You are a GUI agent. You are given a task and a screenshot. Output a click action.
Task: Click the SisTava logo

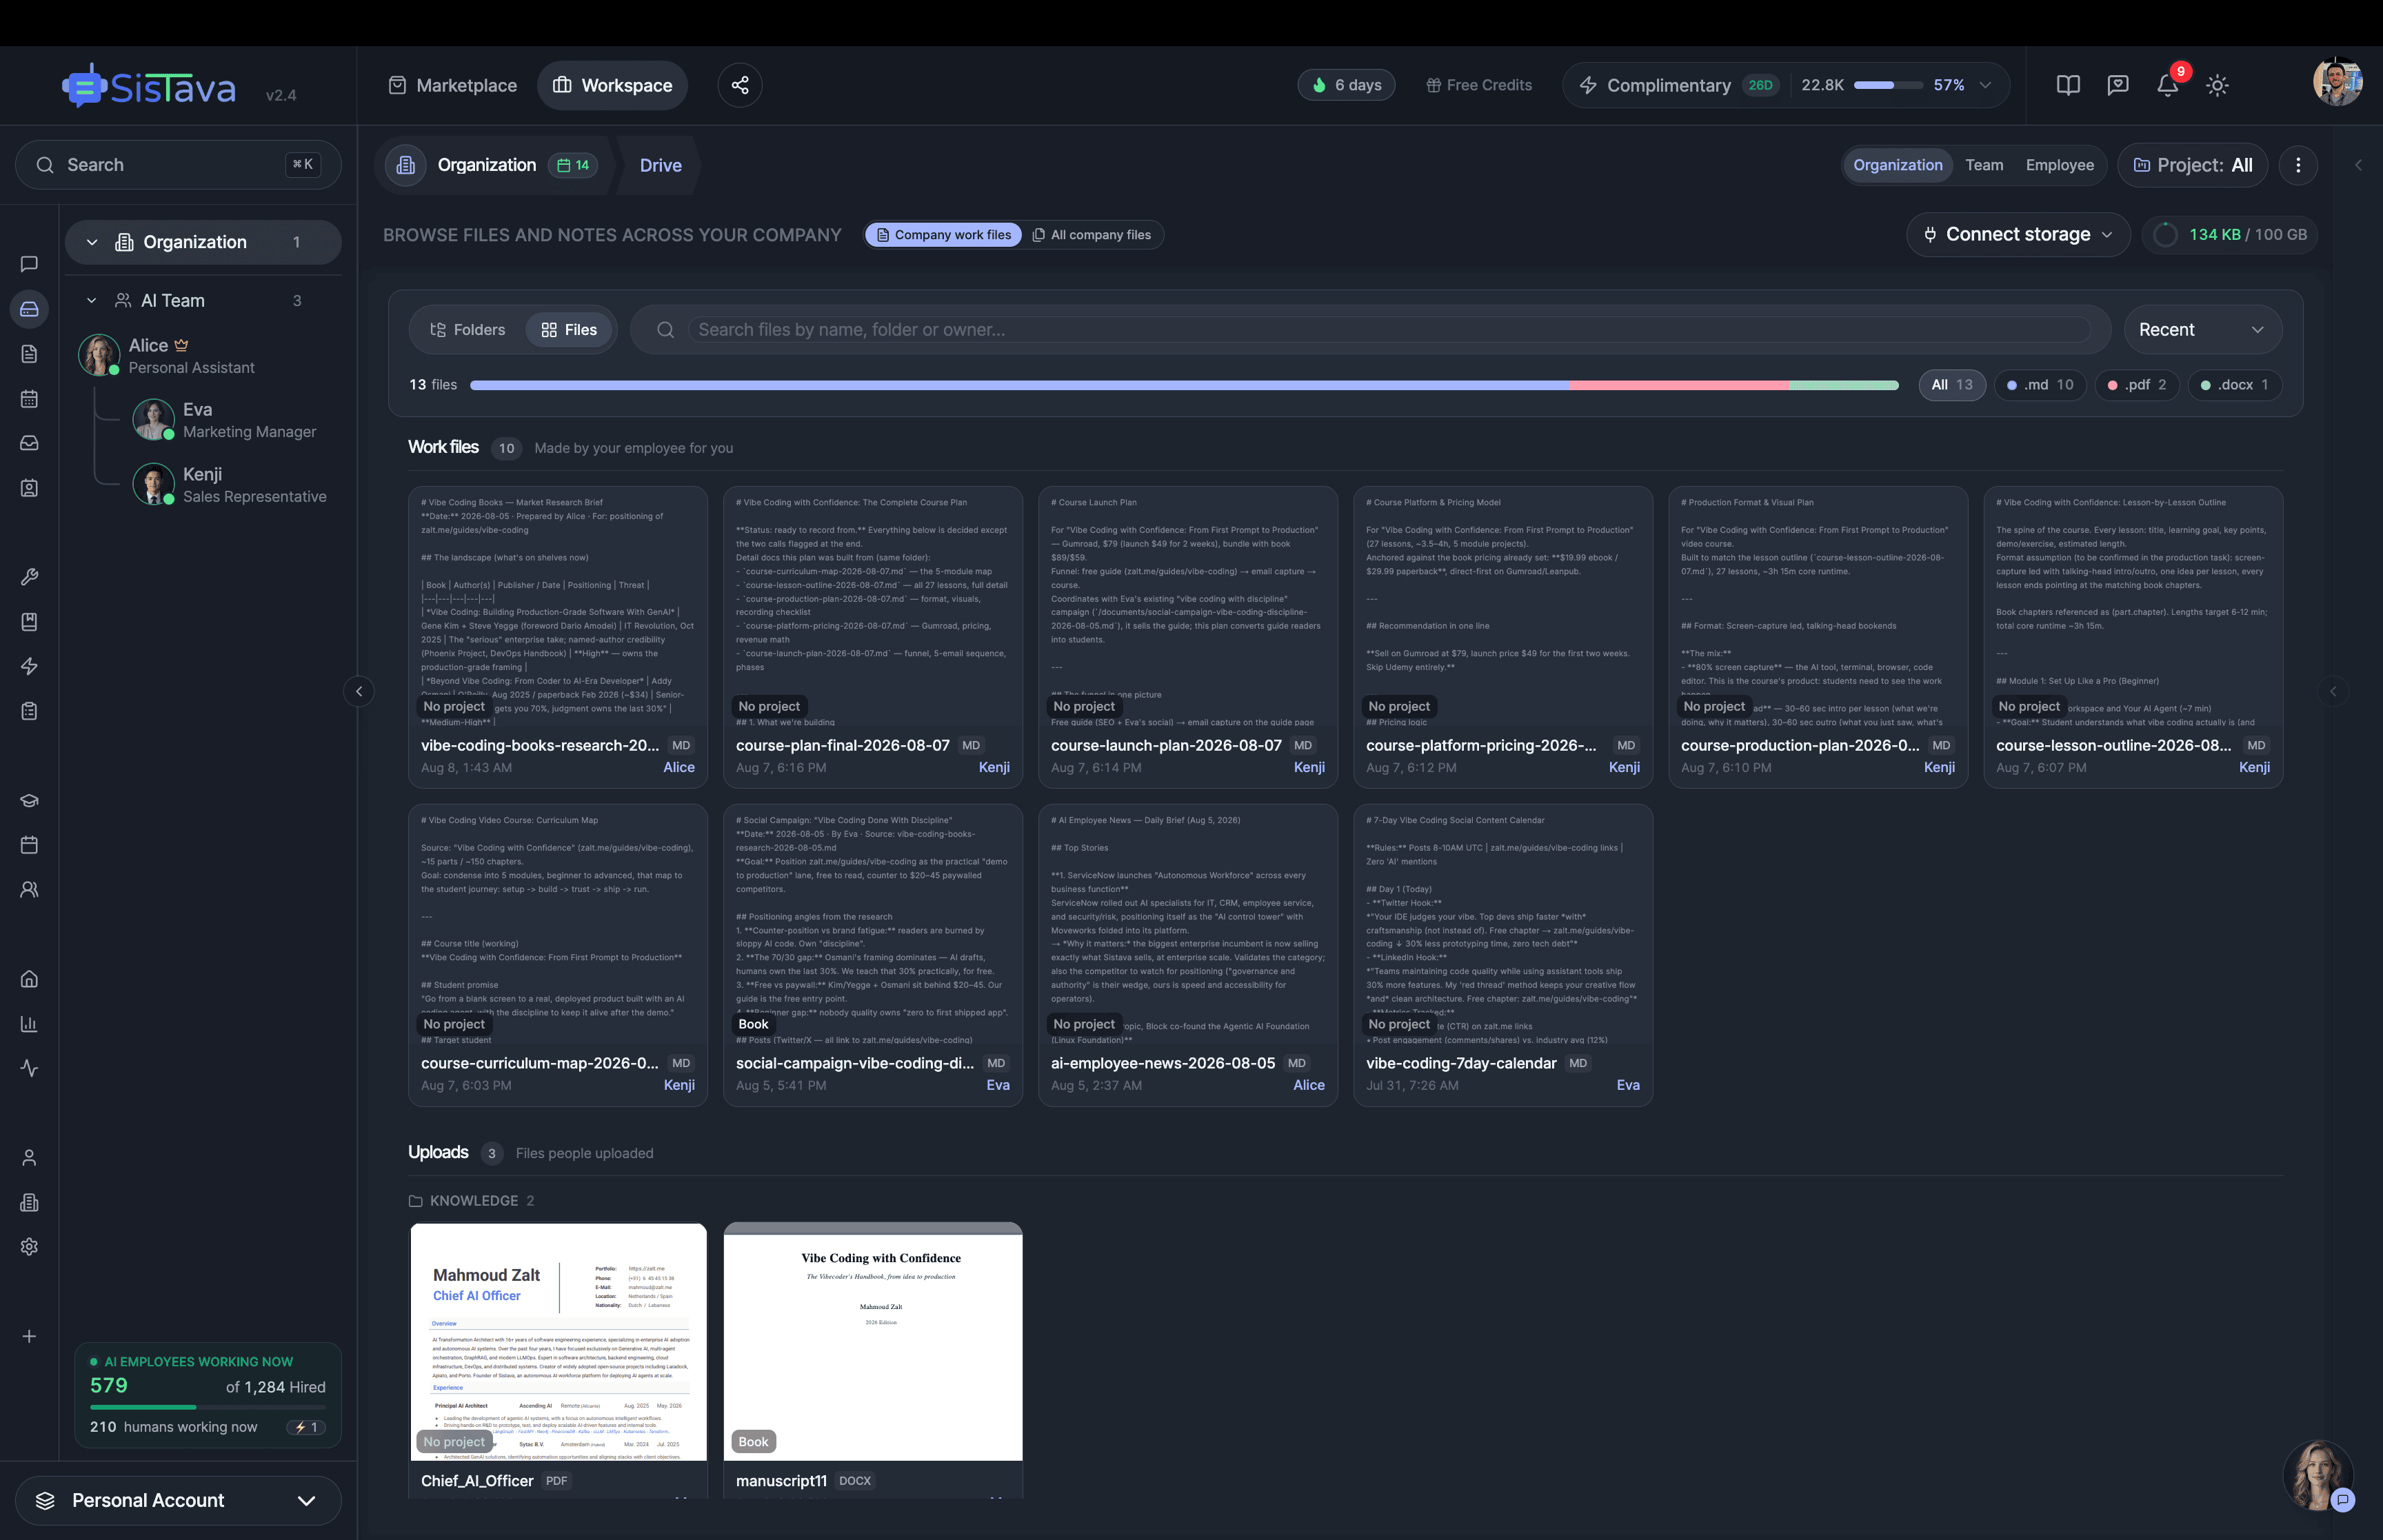[149, 87]
